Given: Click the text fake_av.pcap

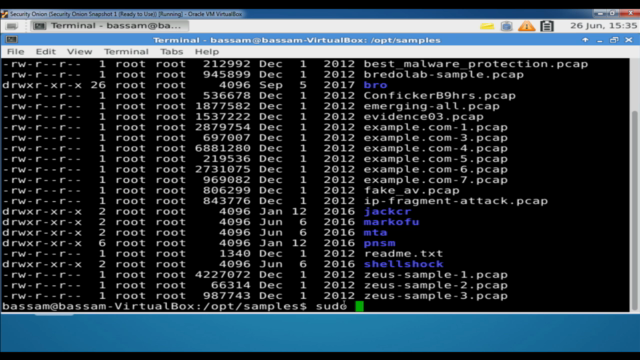Looking at the screenshot, I should [x=412, y=191].
